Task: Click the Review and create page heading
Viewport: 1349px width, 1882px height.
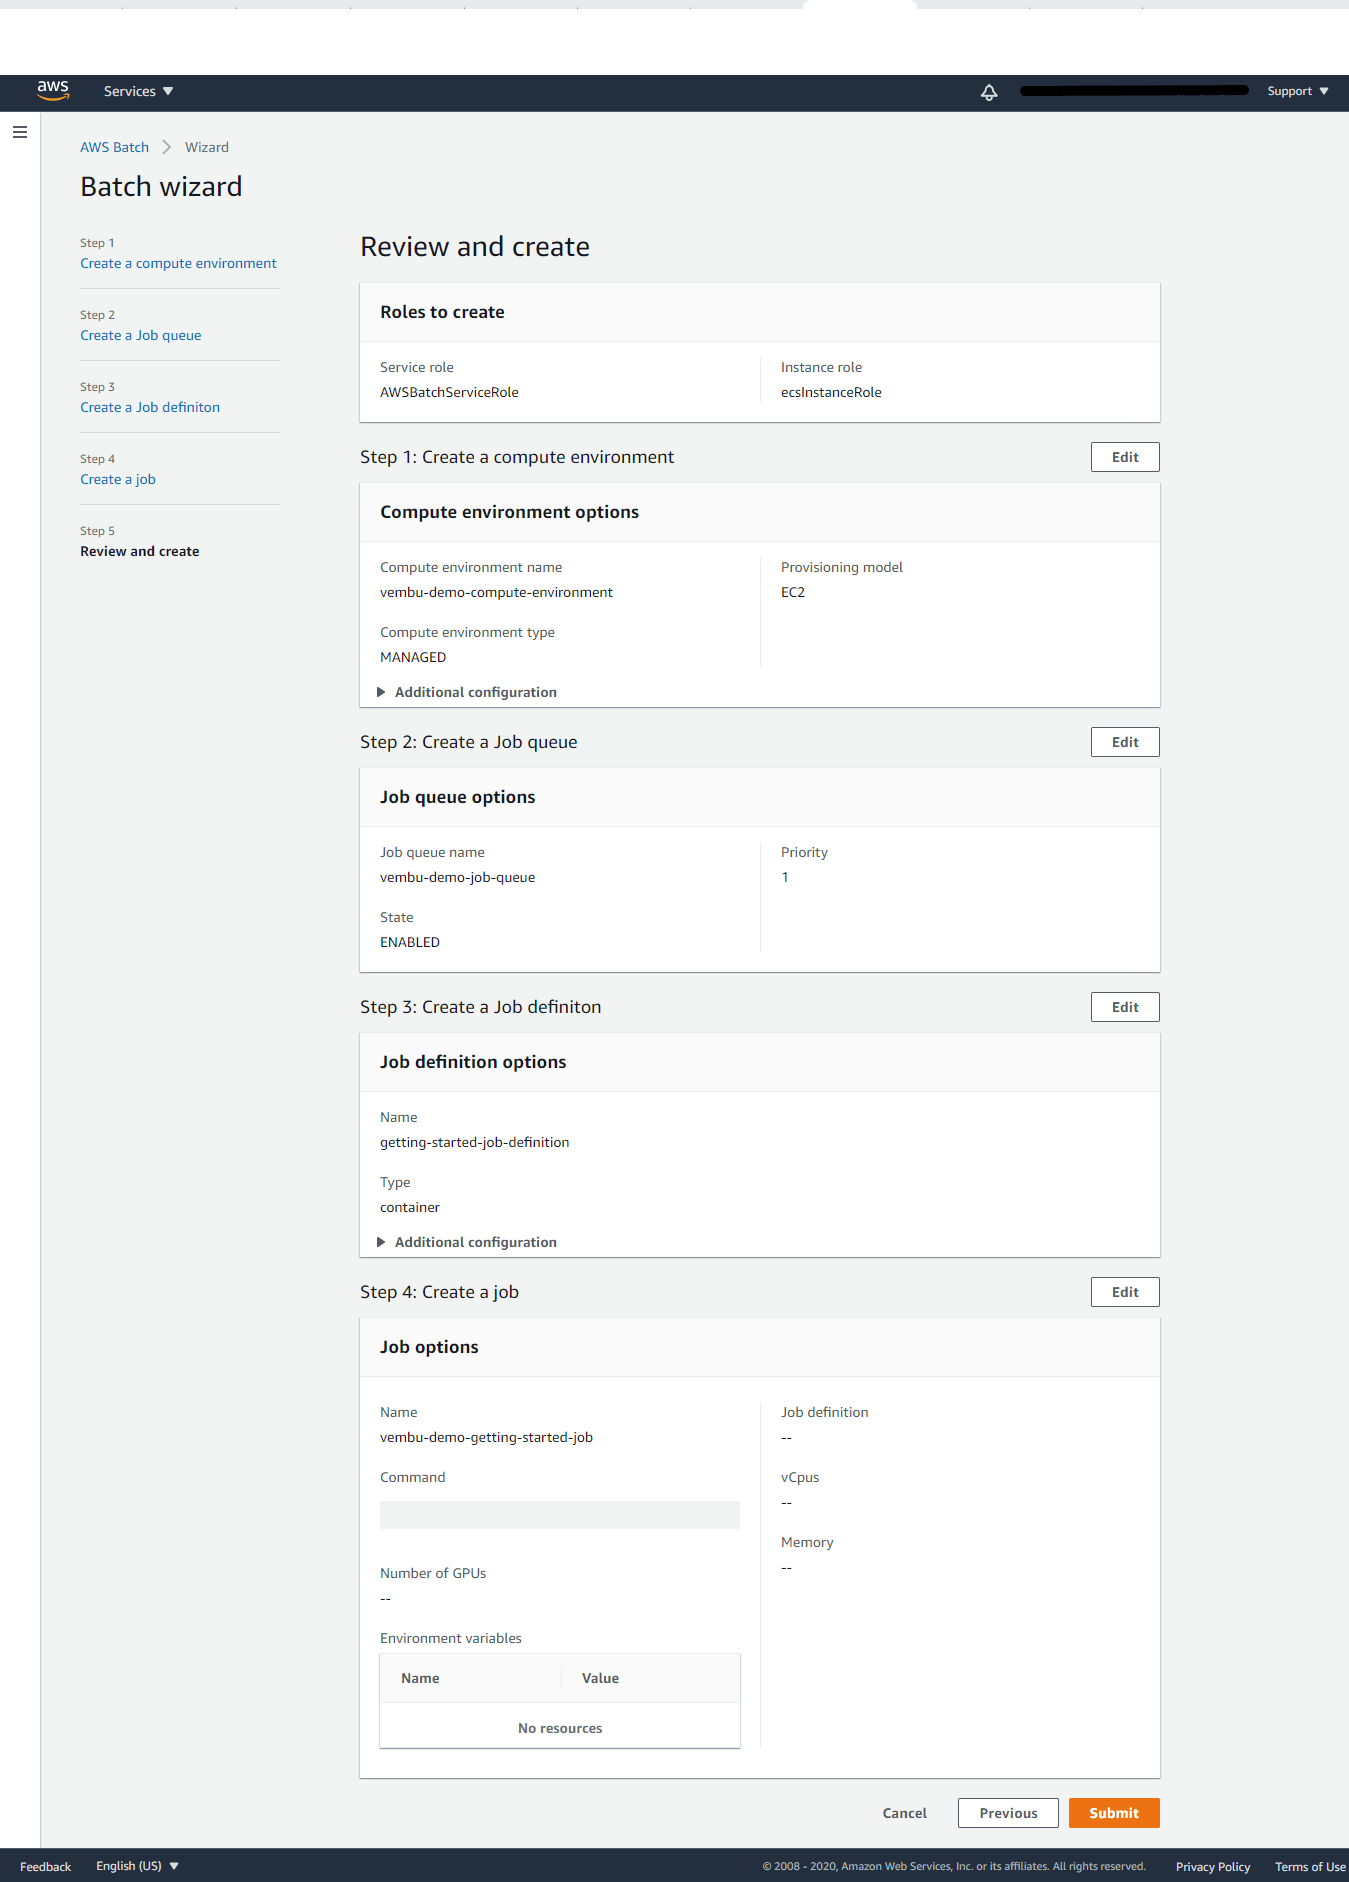Action: 475,246
